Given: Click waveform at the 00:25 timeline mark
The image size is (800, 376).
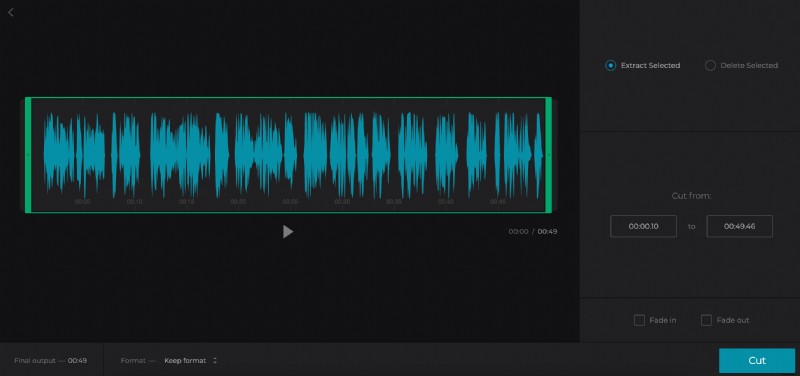Looking at the screenshot, I should coord(290,202).
